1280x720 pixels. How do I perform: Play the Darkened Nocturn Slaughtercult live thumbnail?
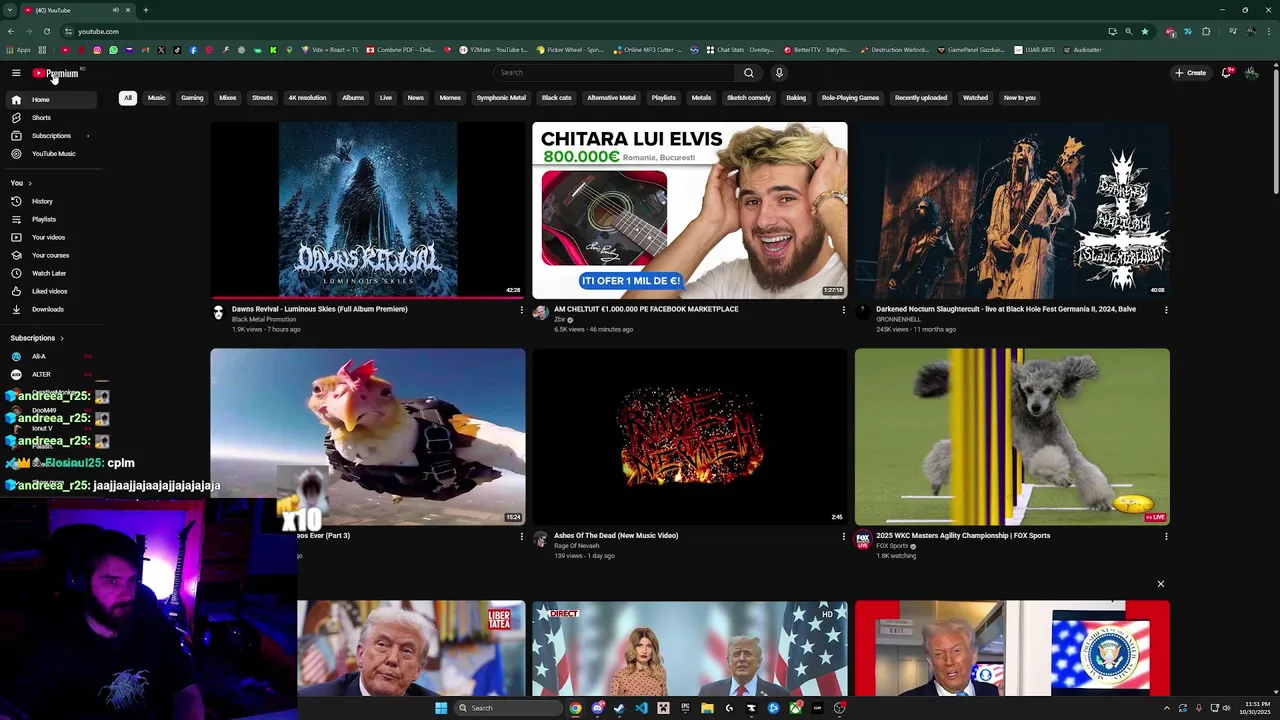(1012, 211)
